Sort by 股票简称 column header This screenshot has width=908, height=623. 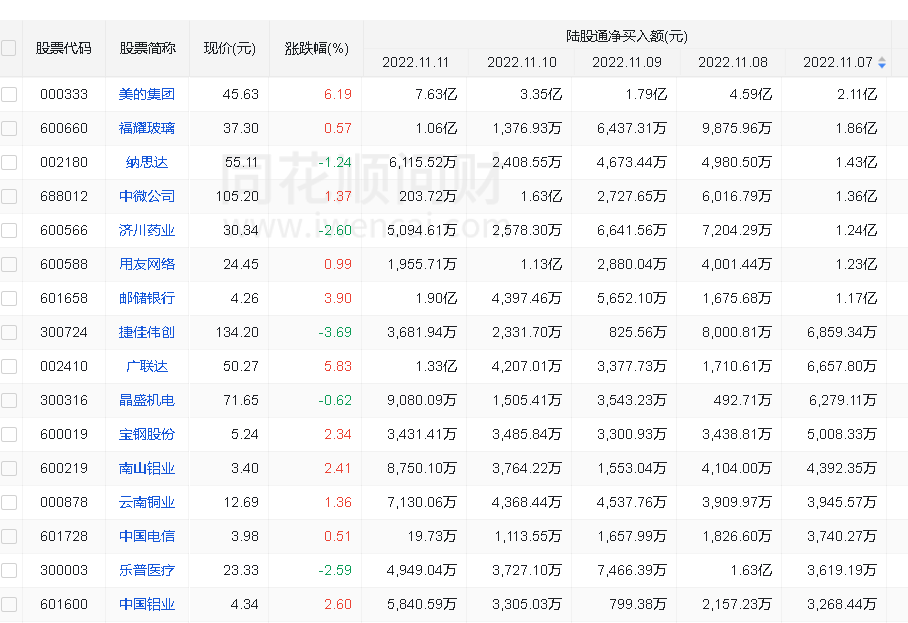click(148, 48)
